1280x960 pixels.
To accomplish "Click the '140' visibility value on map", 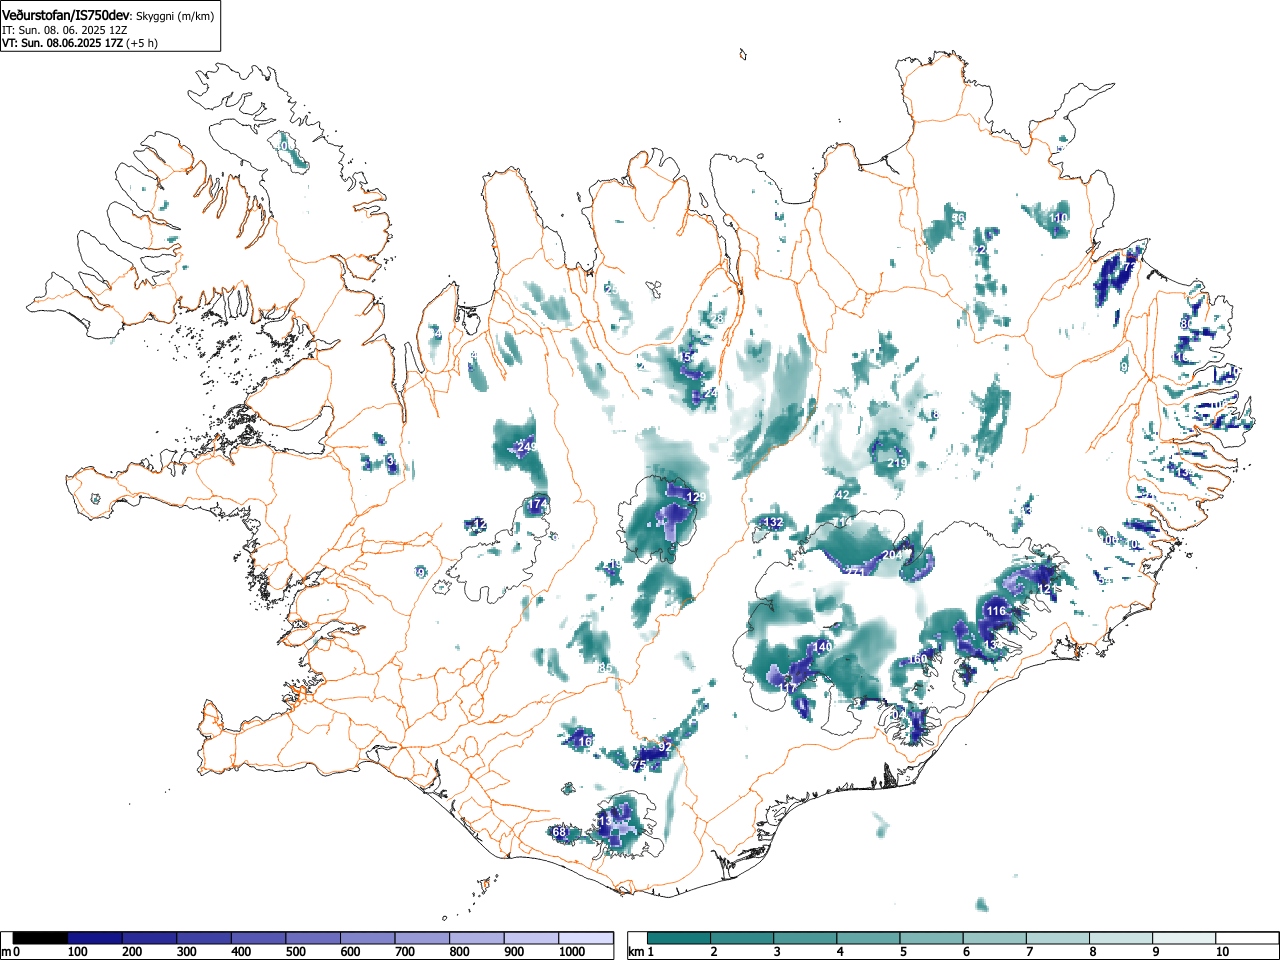I will [x=822, y=647].
